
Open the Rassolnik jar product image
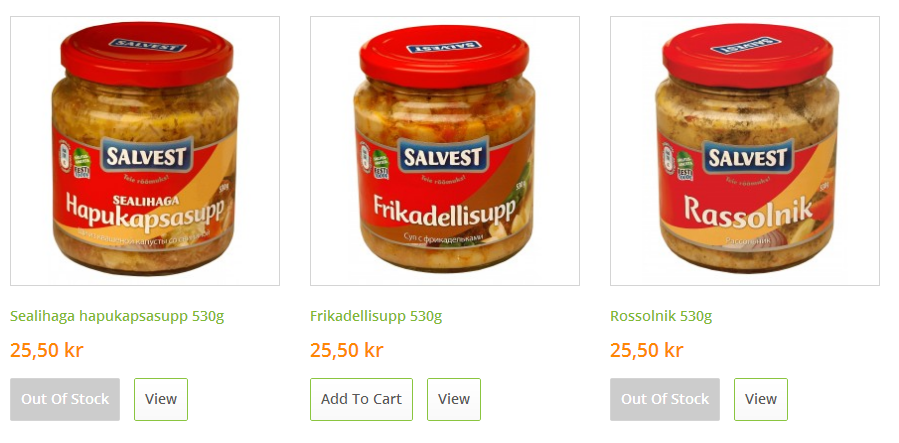tap(745, 151)
